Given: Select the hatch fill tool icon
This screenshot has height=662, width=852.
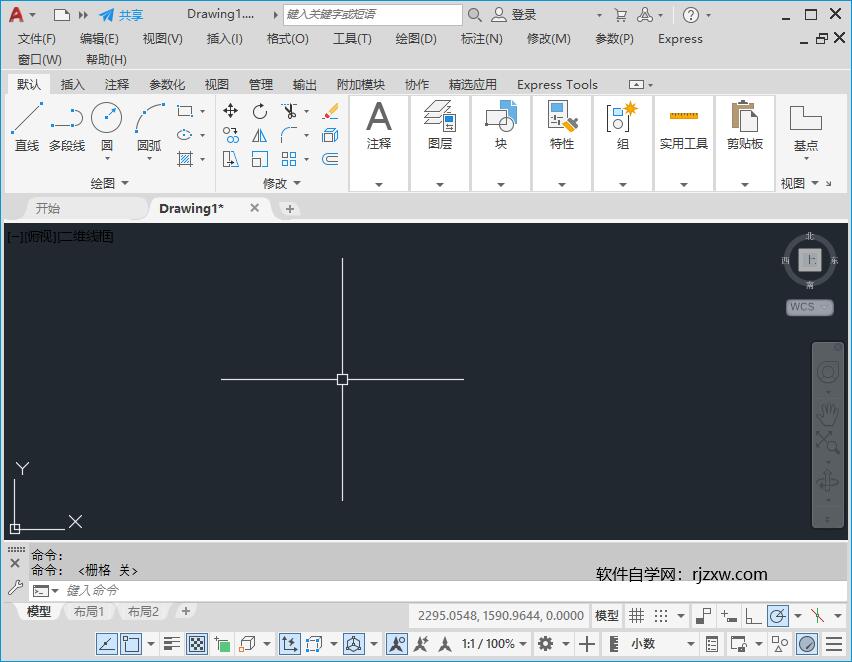Looking at the screenshot, I should tap(185, 159).
